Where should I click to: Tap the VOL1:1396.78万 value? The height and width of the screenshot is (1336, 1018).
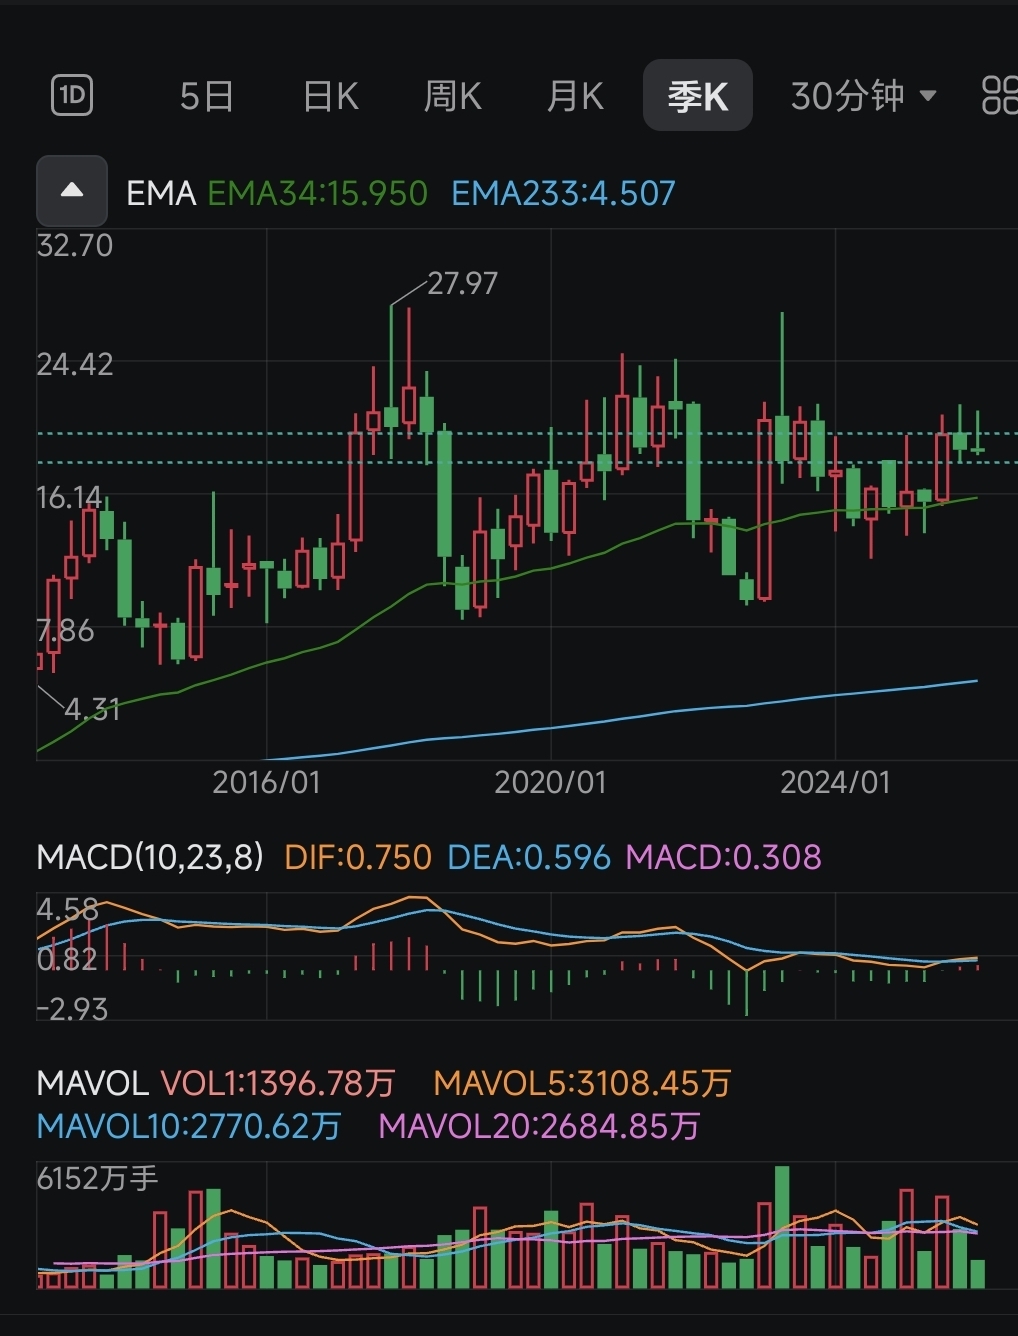(277, 1083)
